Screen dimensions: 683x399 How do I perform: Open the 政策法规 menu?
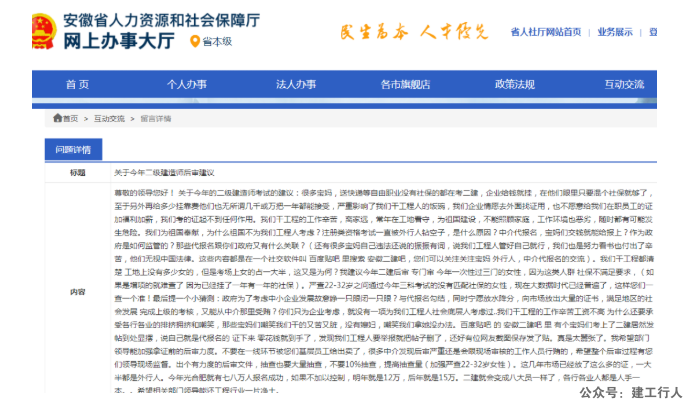pyautogui.click(x=514, y=85)
